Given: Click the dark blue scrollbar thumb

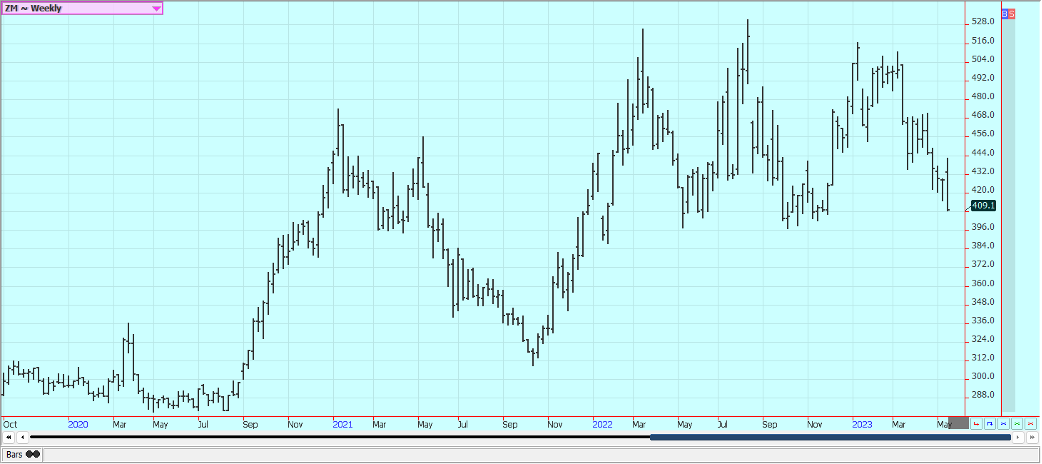Looking at the screenshot, I should (830, 437).
